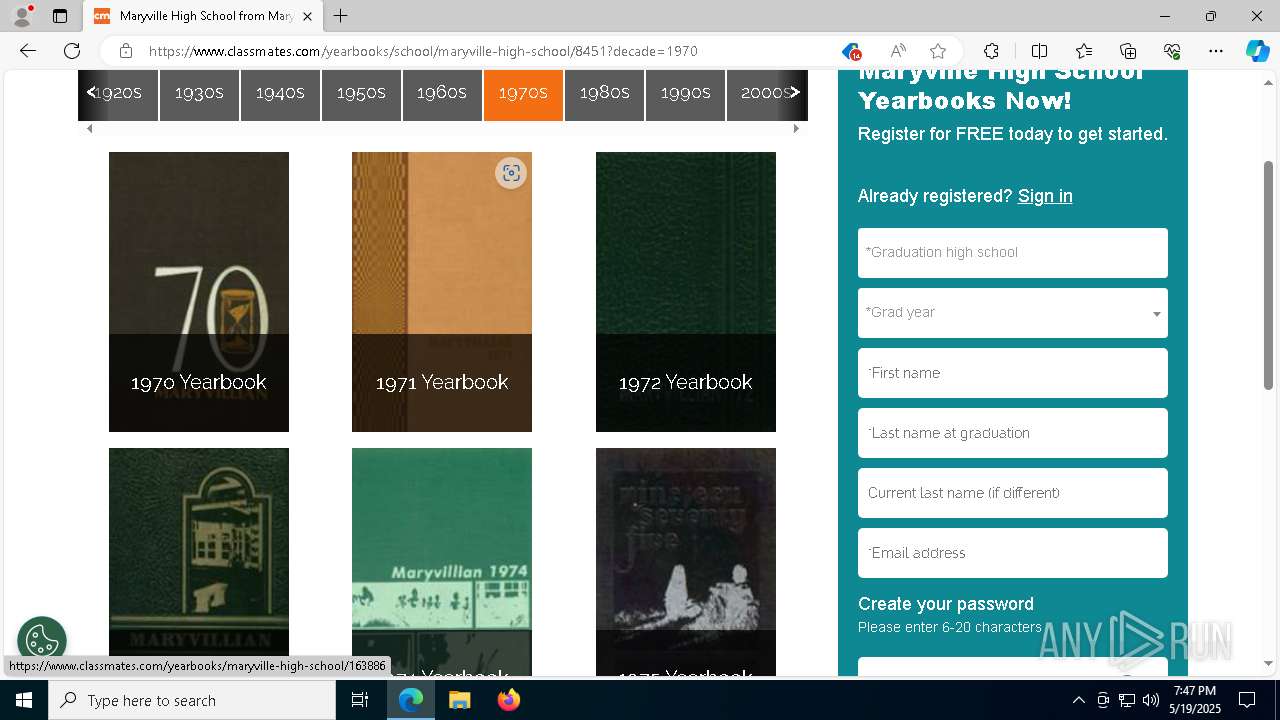Select the 1920s decade tab
The width and height of the screenshot is (1280, 720).
(x=118, y=92)
